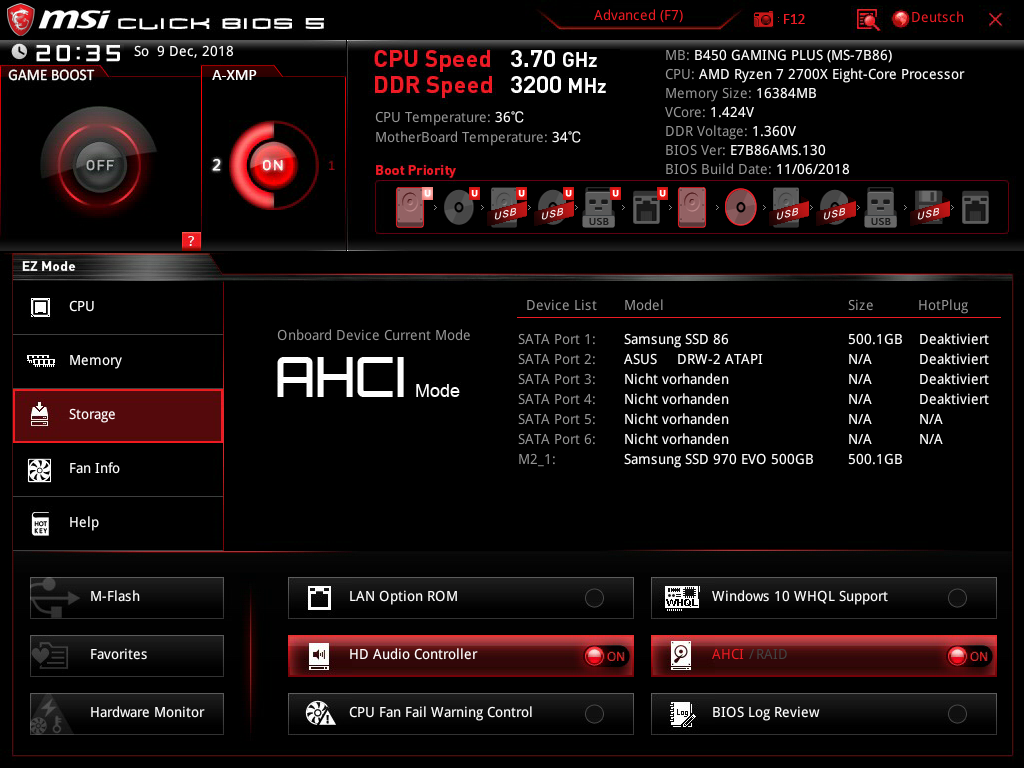Click the highlighted optical disc boot icon
1024x768 pixels.
click(741, 207)
